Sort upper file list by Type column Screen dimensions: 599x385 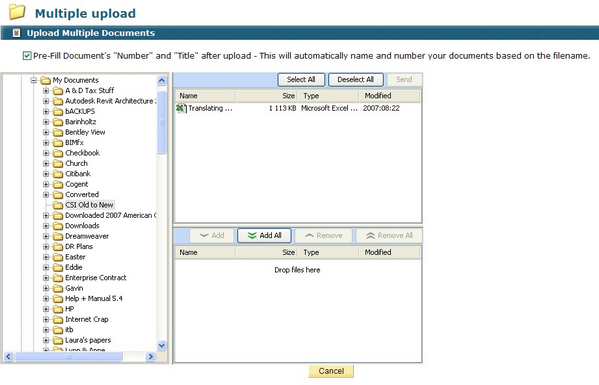(x=329, y=96)
